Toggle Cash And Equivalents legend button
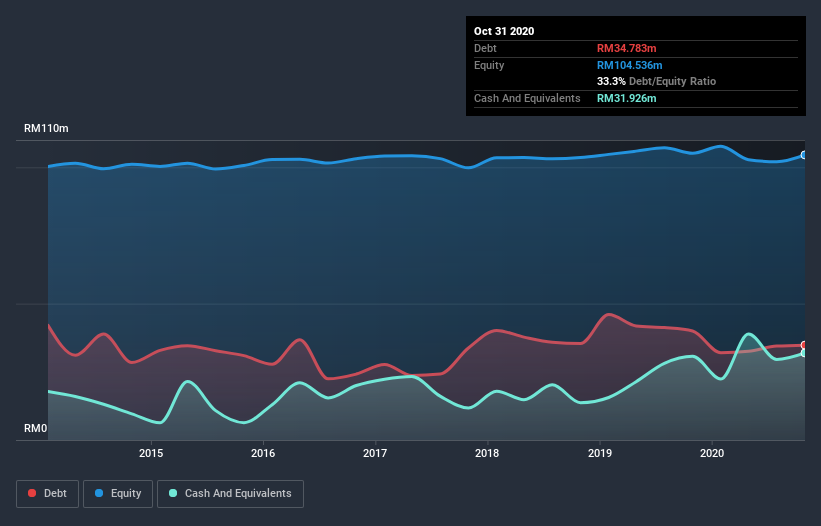The width and height of the screenshot is (821, 526). pyautogui.click(x=230, y=494)
